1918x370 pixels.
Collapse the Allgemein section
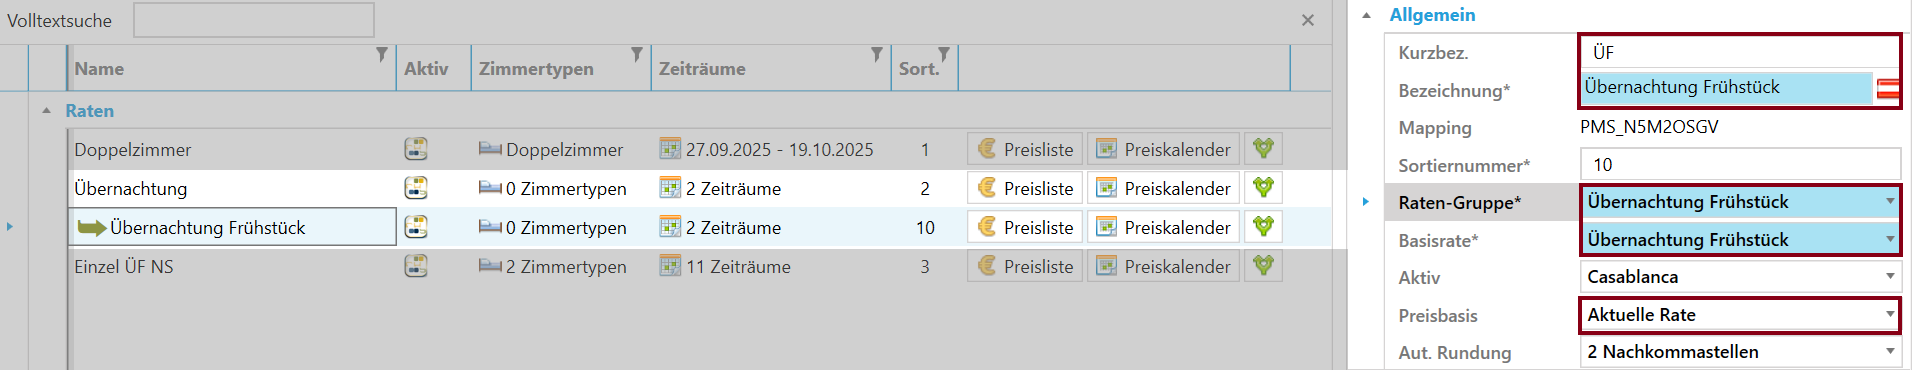[x=1367, y=15]
